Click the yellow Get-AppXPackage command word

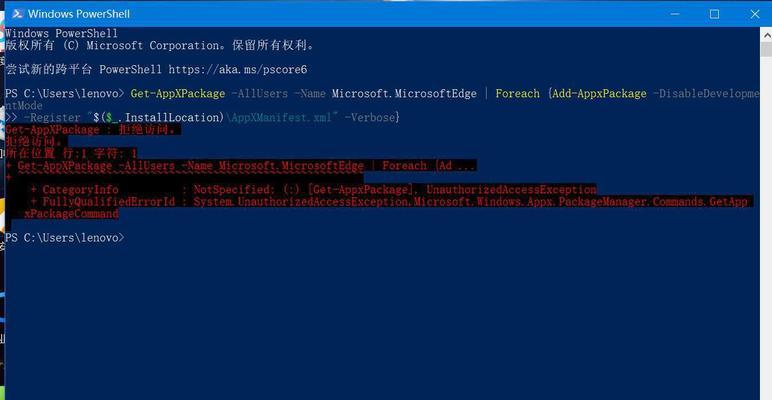[x=178, y=94]
